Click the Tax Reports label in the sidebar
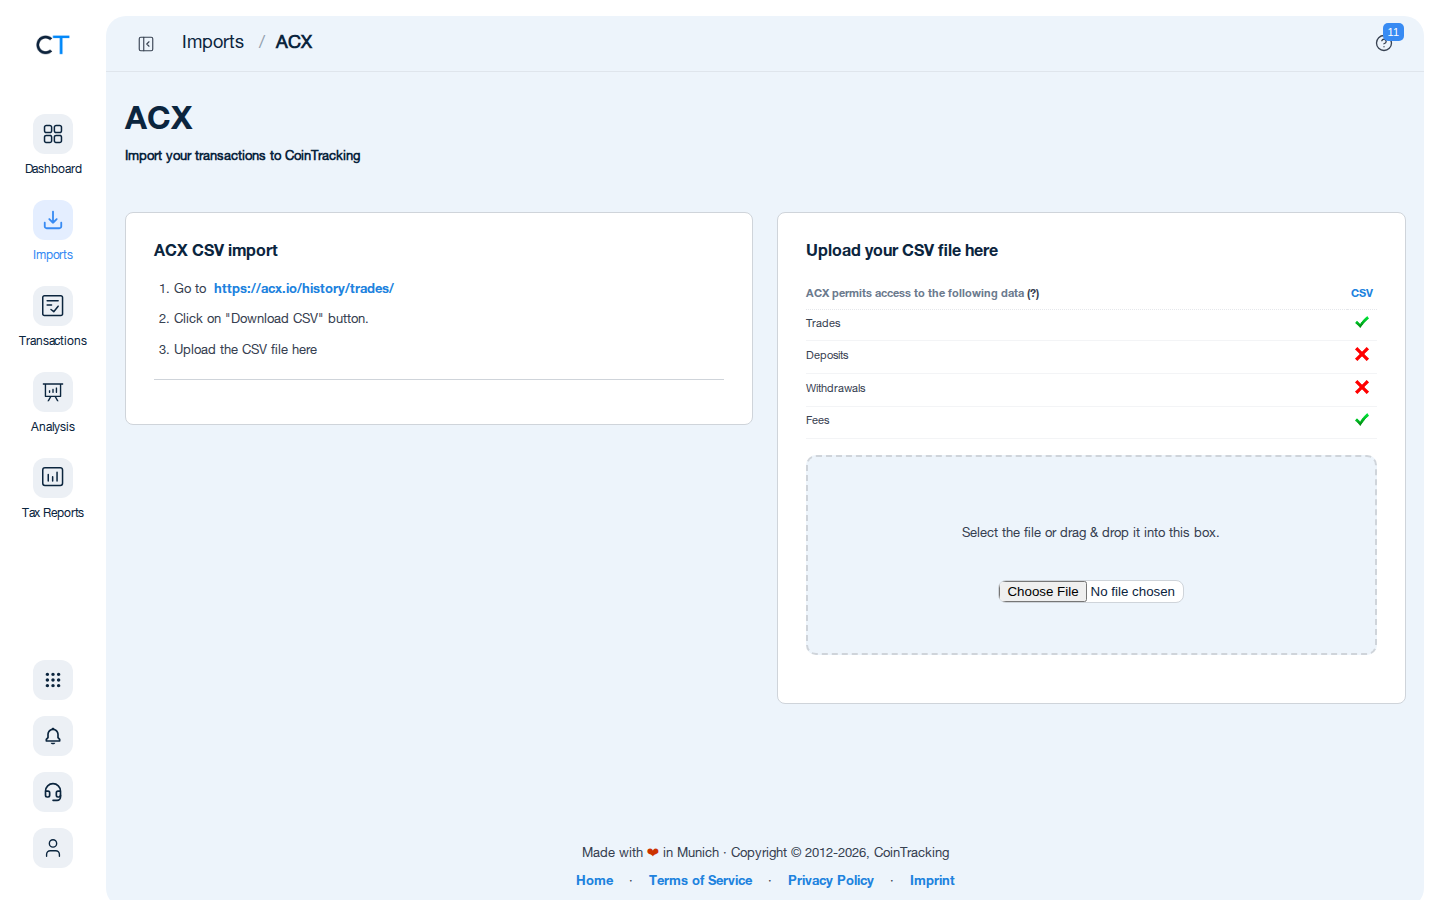1440x900 pixels. pyautogui.click(x=53, y=513)
